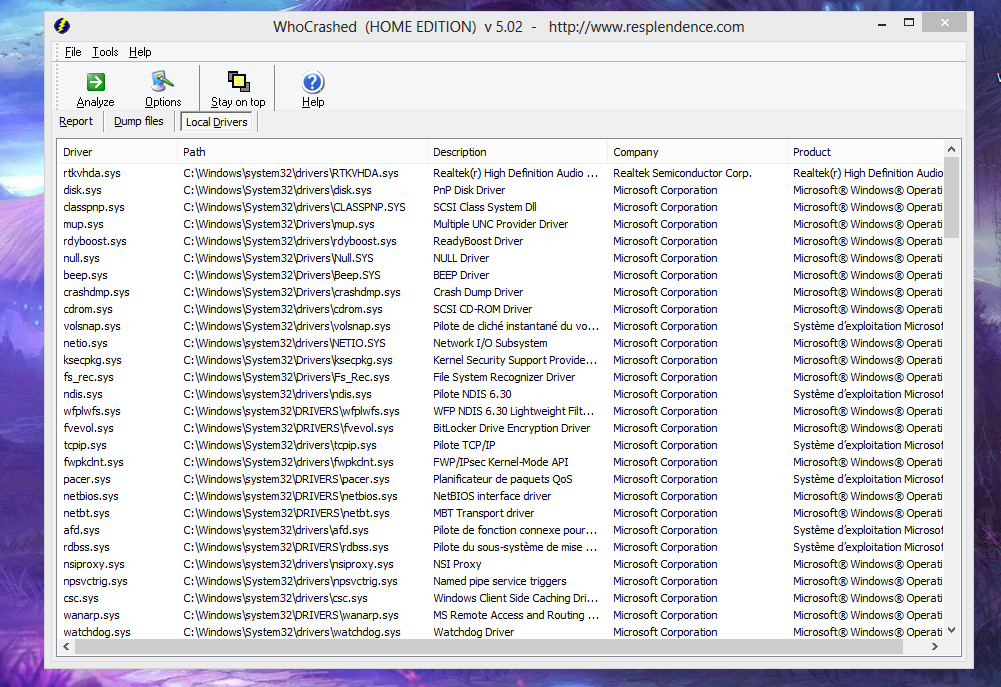Sort list by Driver column header

(x=78, y=152)
